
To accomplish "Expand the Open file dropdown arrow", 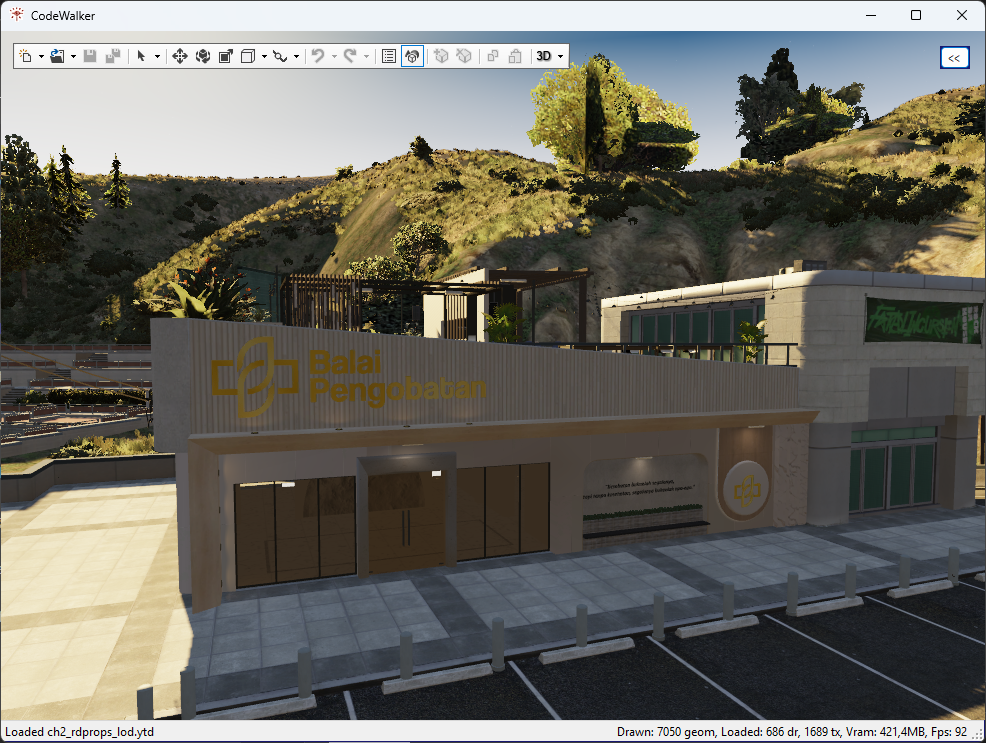I will coord(74,57).
